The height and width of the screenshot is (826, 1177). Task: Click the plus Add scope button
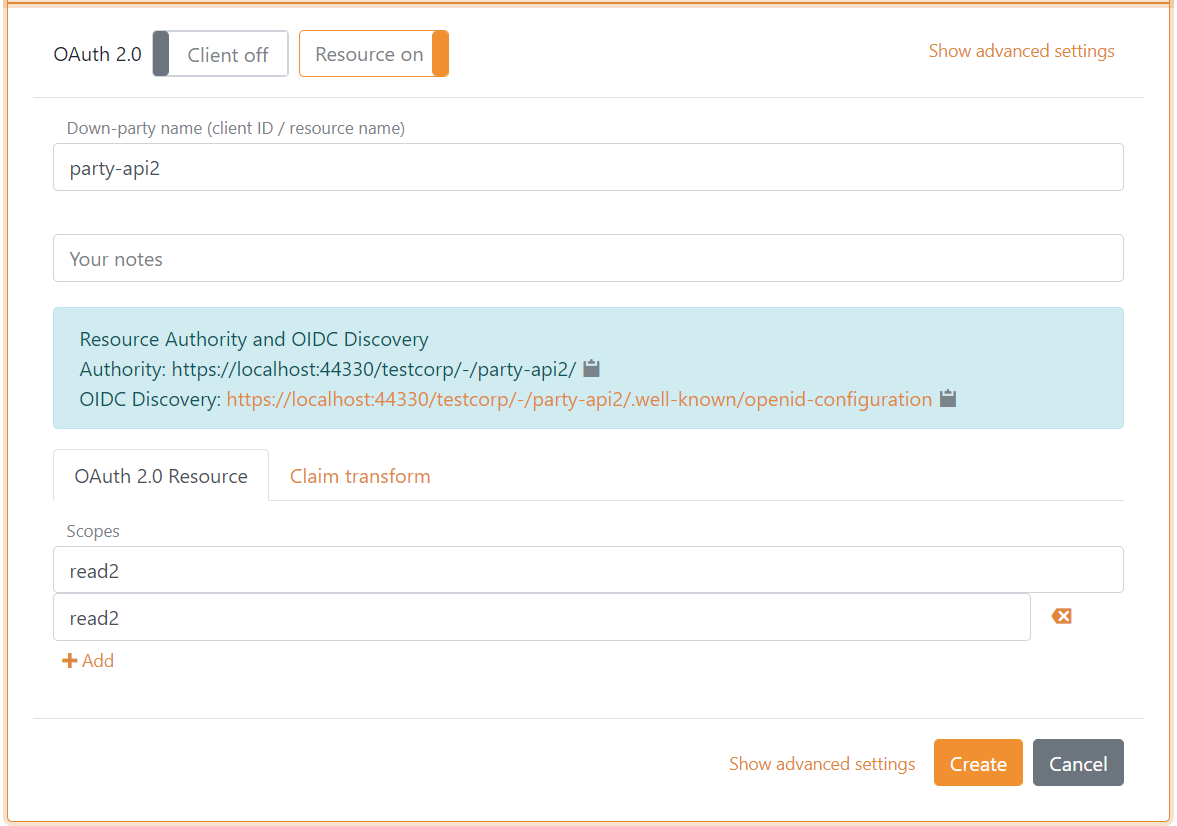pos(88,661)
